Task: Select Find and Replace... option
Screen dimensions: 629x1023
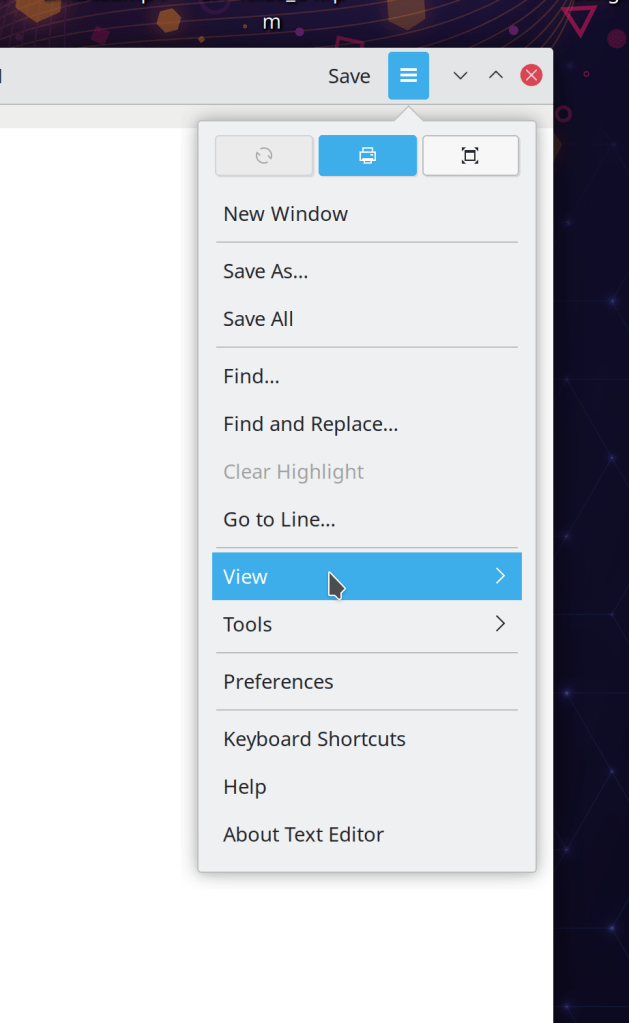Action: tap(311, 424)
